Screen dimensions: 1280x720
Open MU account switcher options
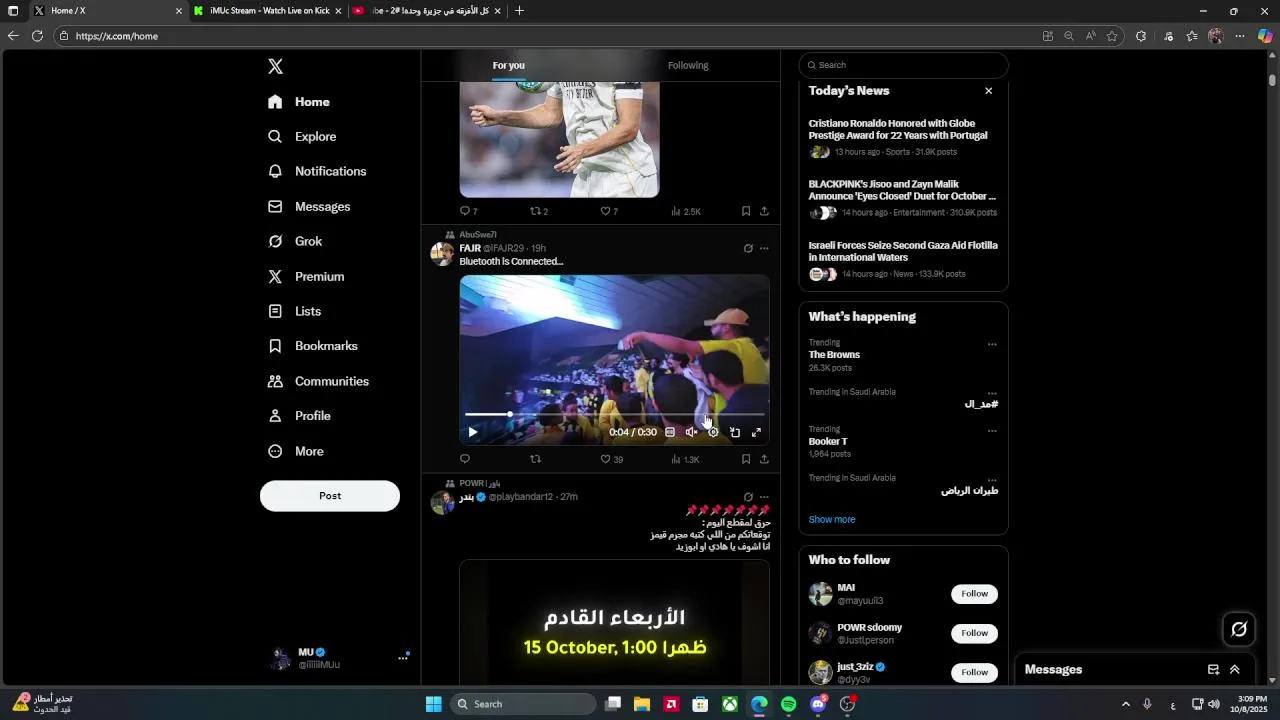coord(403,658)
